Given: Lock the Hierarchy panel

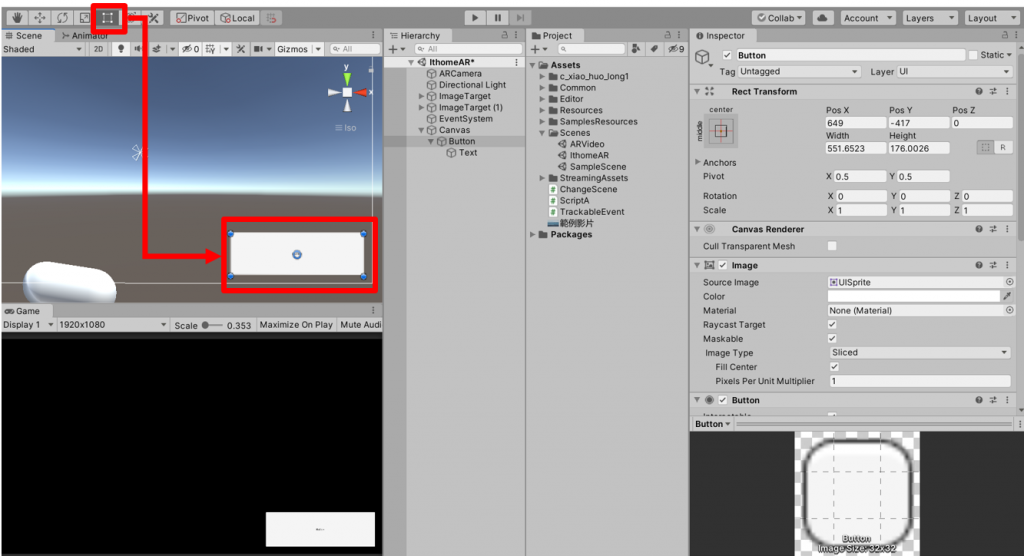Looking at the screenshot, I should pos(504,35).
